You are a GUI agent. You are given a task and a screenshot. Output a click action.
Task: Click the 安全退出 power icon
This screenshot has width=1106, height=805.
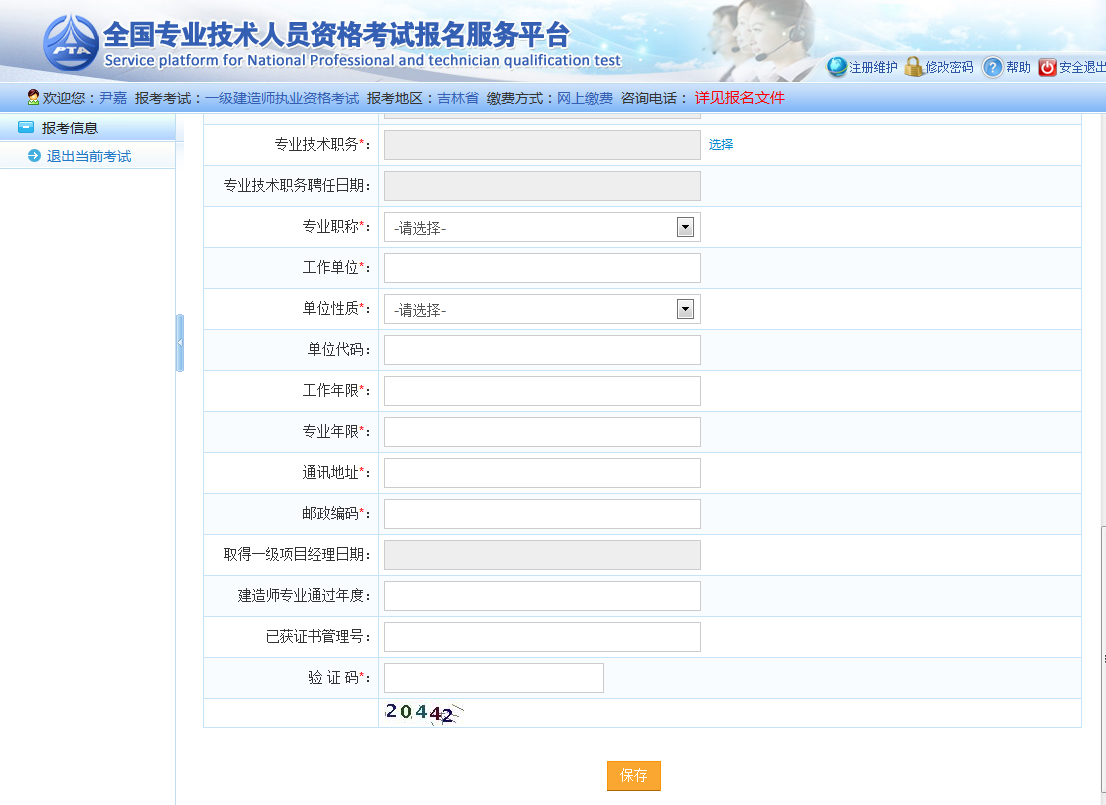click(x=1047, y=67)
